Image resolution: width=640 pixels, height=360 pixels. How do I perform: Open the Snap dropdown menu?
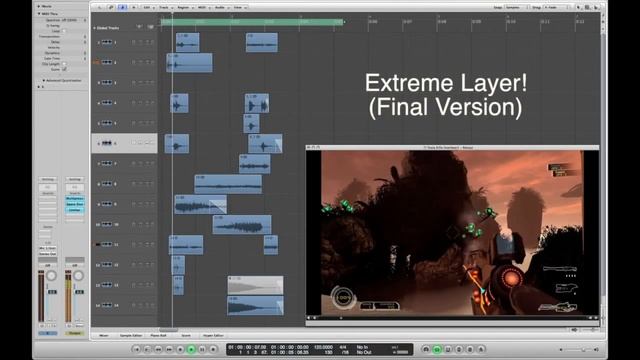(516, 7)
